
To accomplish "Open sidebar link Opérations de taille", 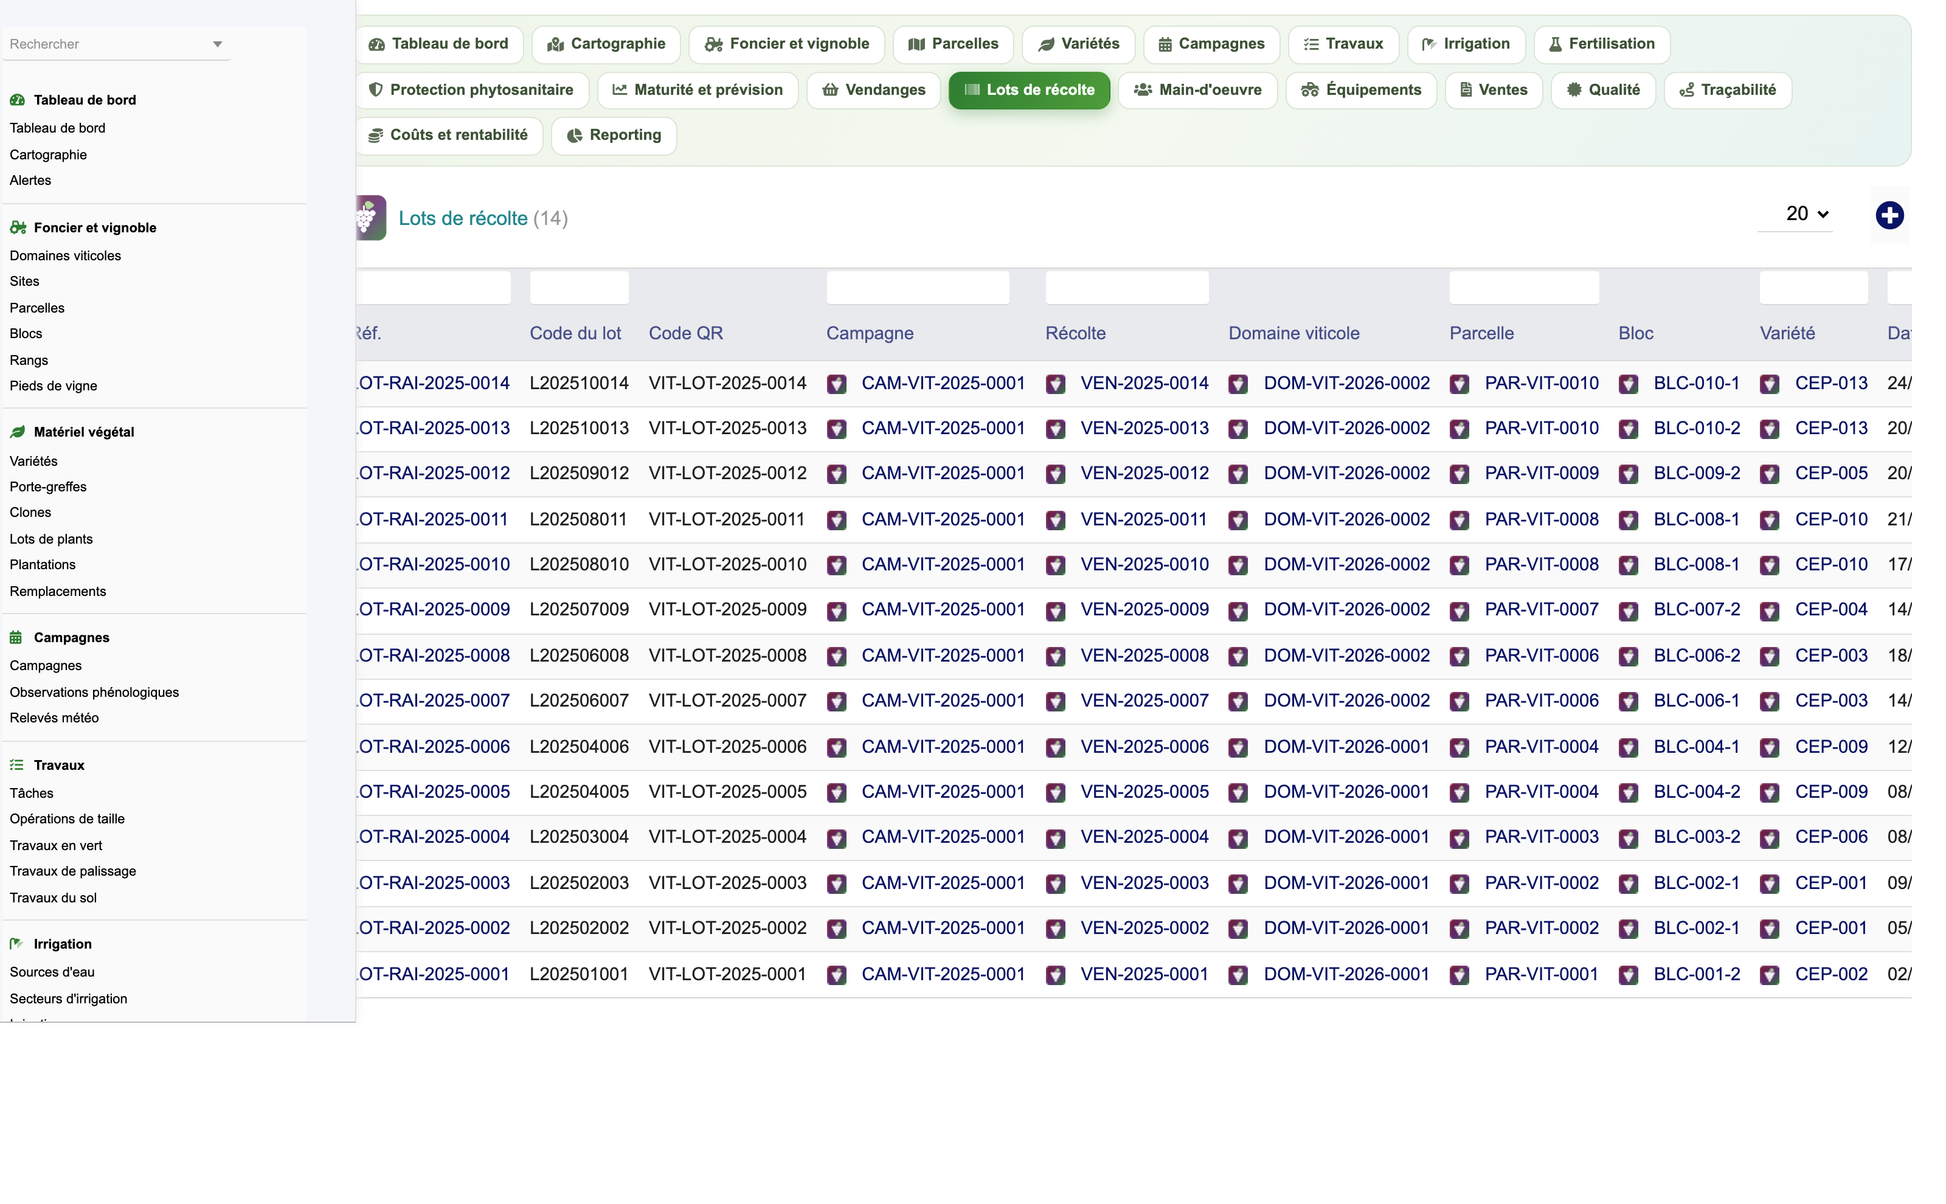I will click(x=67, y=819).
